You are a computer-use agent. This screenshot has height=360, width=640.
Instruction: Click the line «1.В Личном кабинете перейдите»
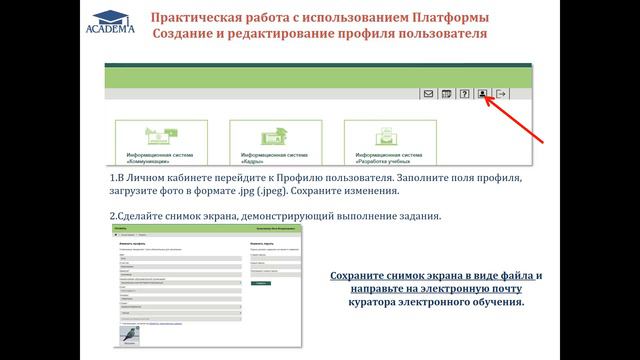(x=316, y=178)
